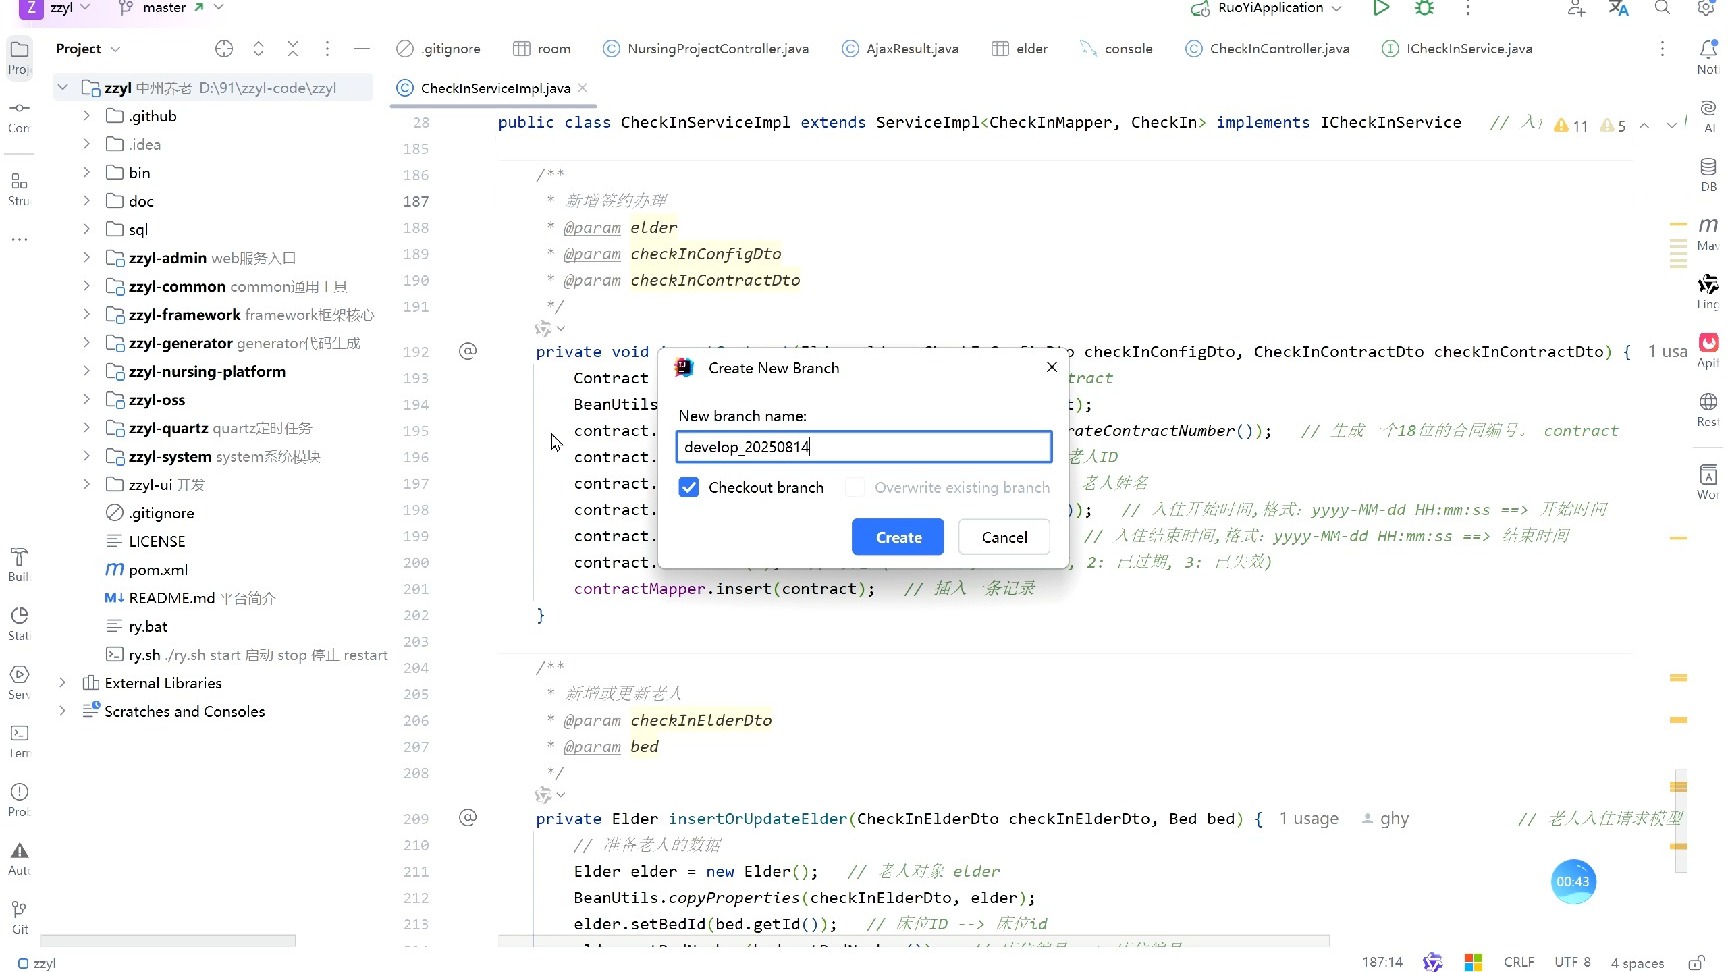The image size is (1728, 972).
Task: Expand the .github folder
Action: (87, 116)
